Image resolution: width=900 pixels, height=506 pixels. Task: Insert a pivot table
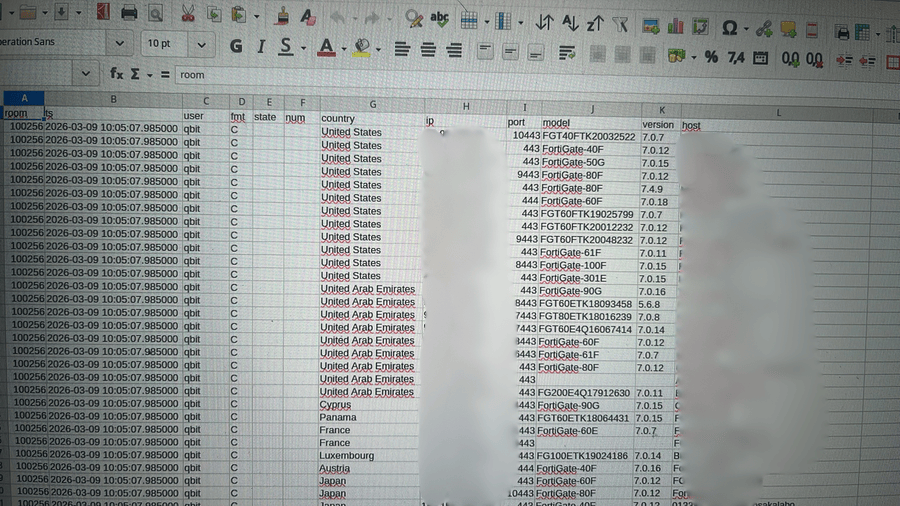[x=700, y=26]
